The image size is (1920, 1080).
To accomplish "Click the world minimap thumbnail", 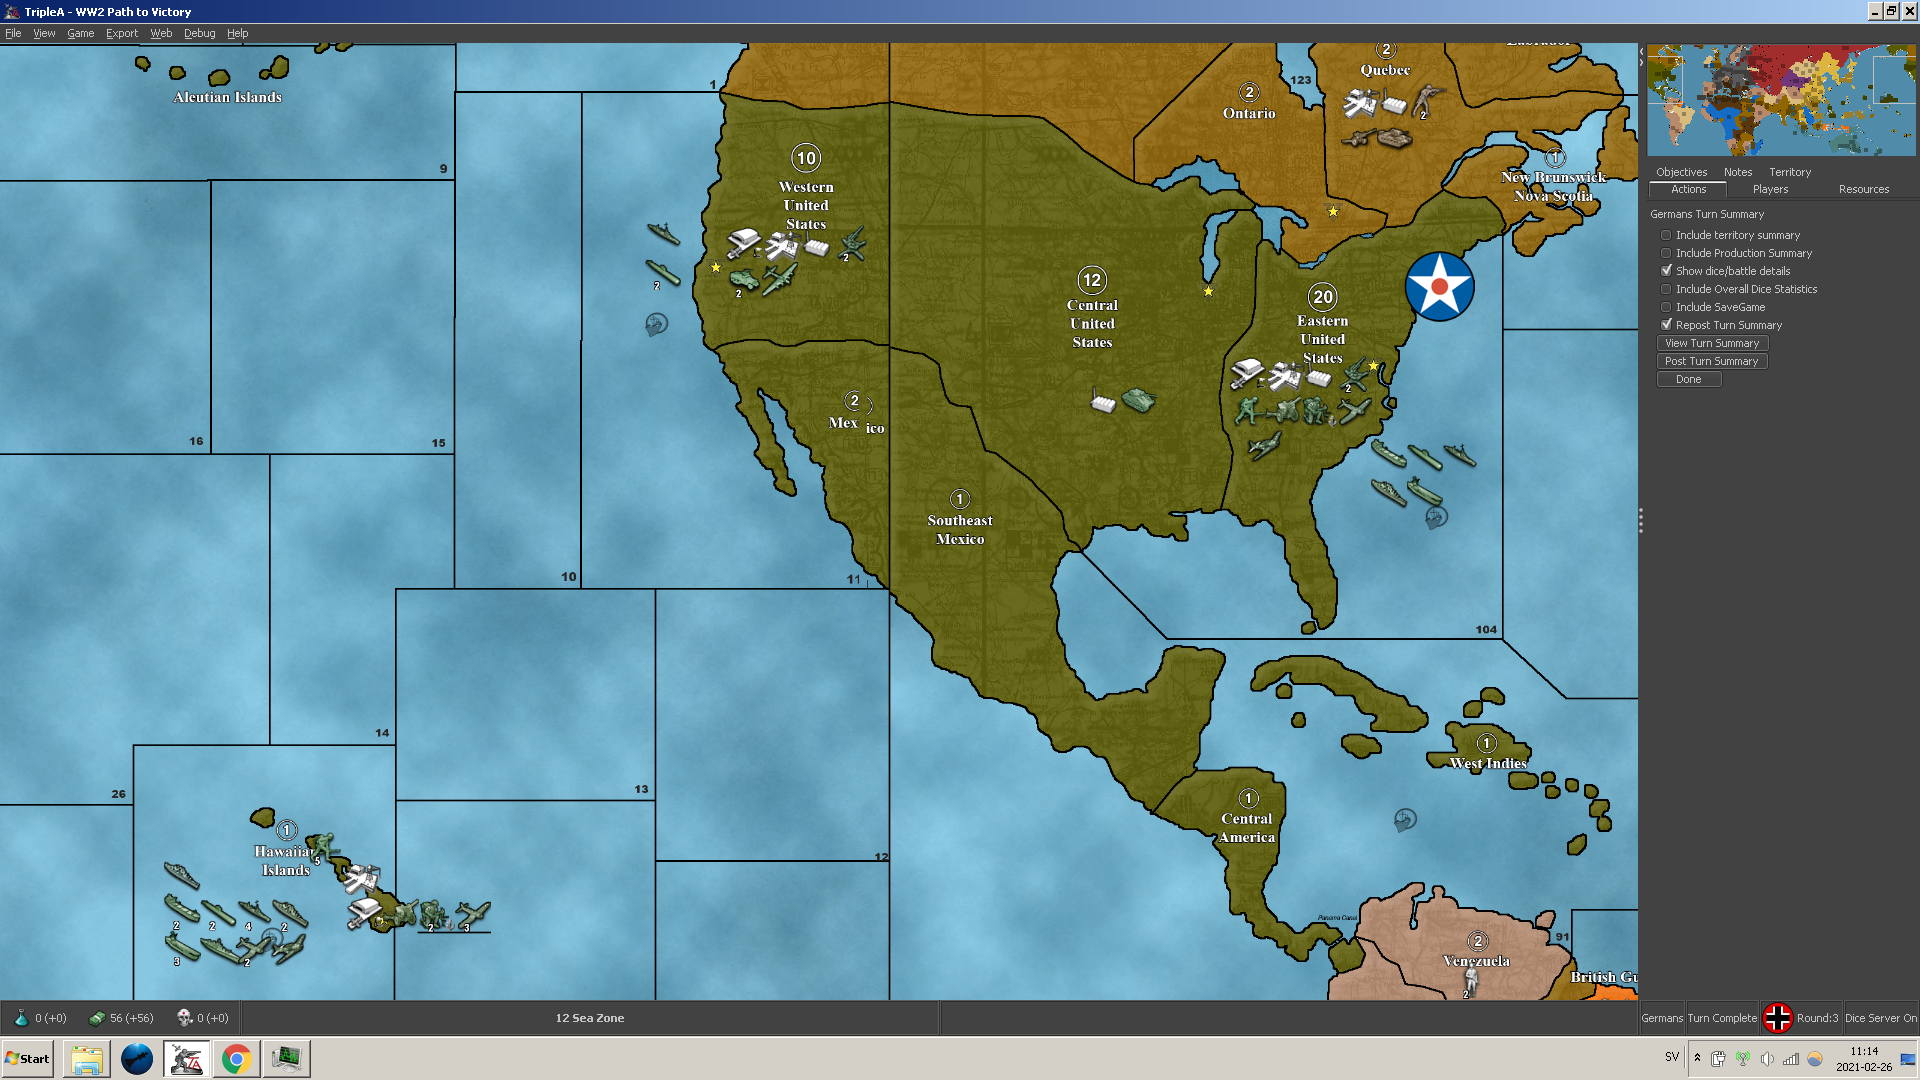I will click(1781, 100).
